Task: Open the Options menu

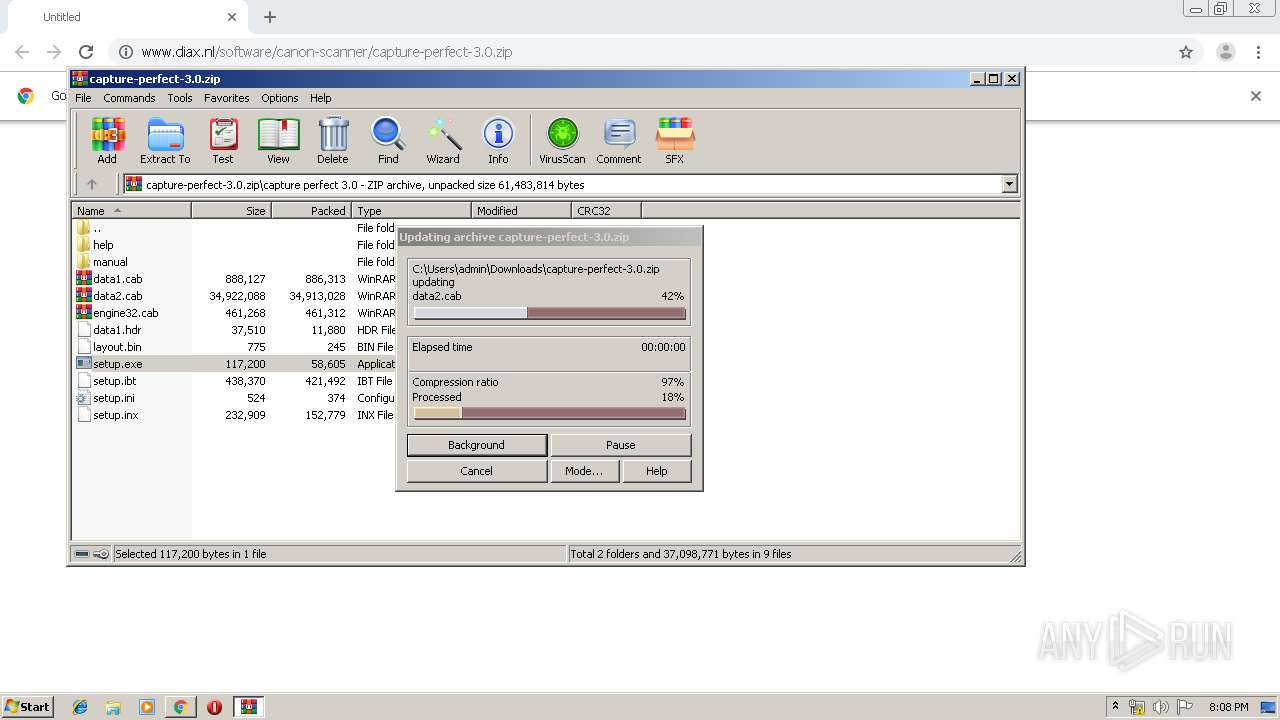Action: pos(280,98)
